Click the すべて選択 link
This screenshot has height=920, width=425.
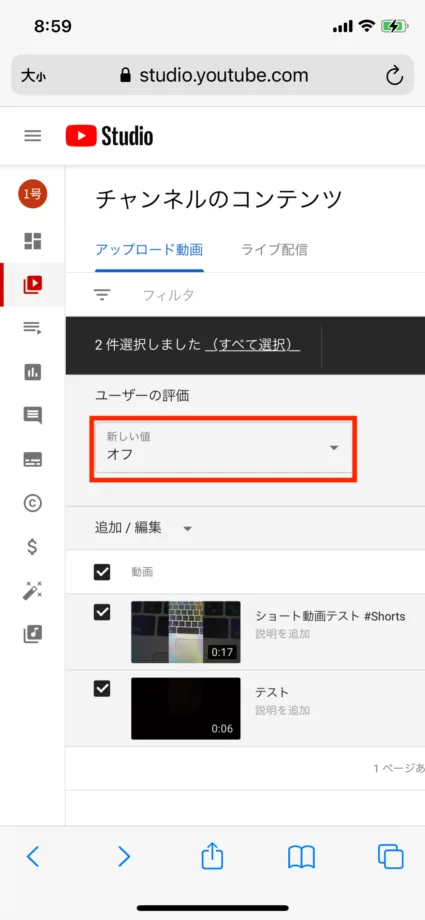pyautogui.click(x=253, y=345)
